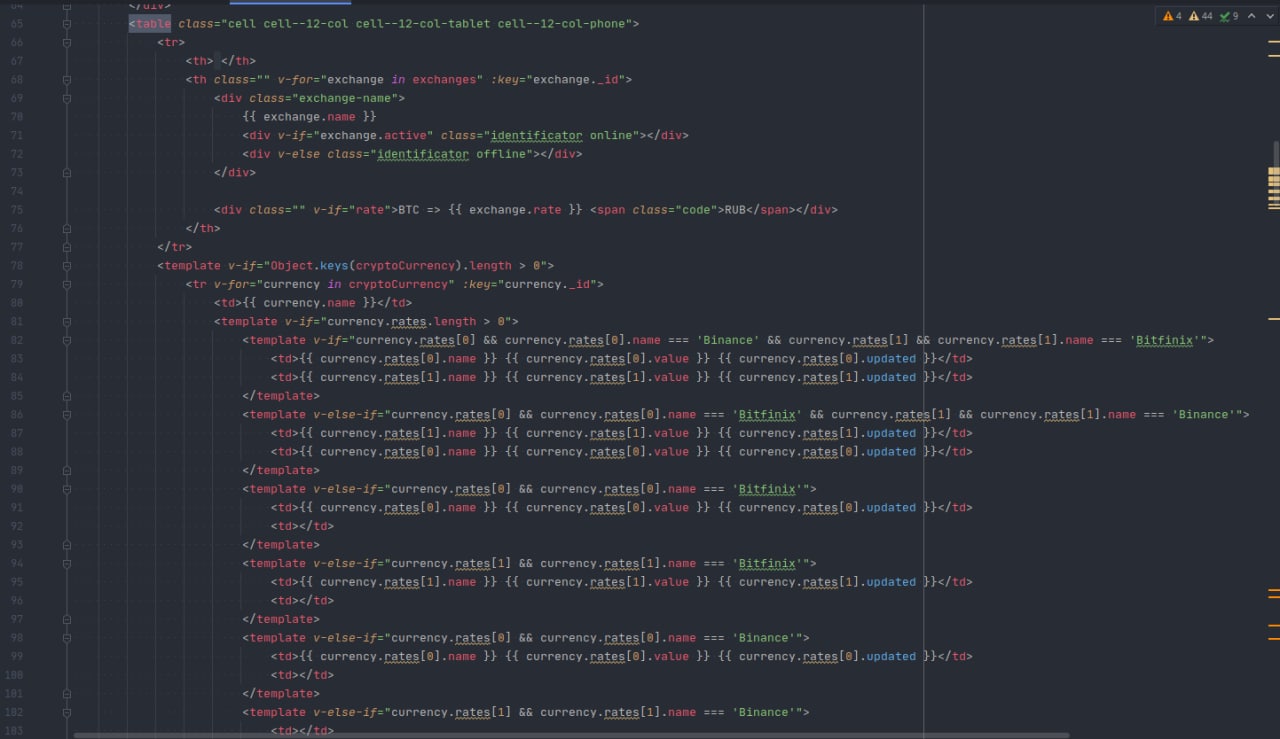Click the empty <td></td> on line 100

tap(302, 675)
